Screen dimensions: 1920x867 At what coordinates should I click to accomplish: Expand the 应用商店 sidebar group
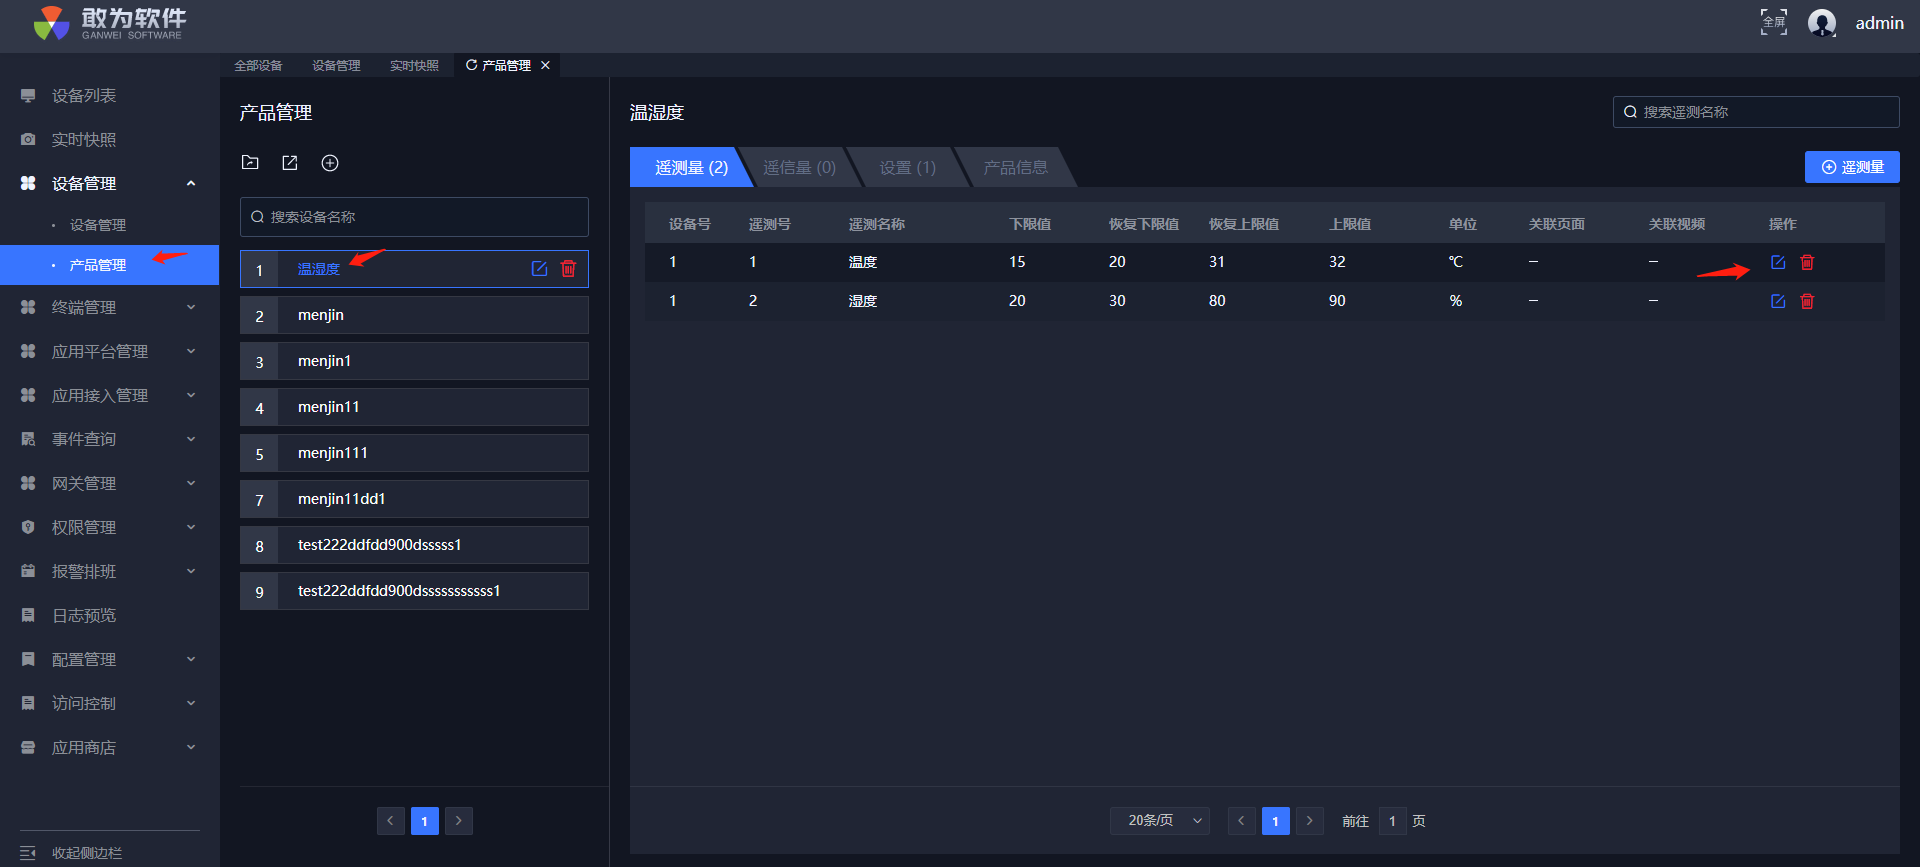point(191,747)
